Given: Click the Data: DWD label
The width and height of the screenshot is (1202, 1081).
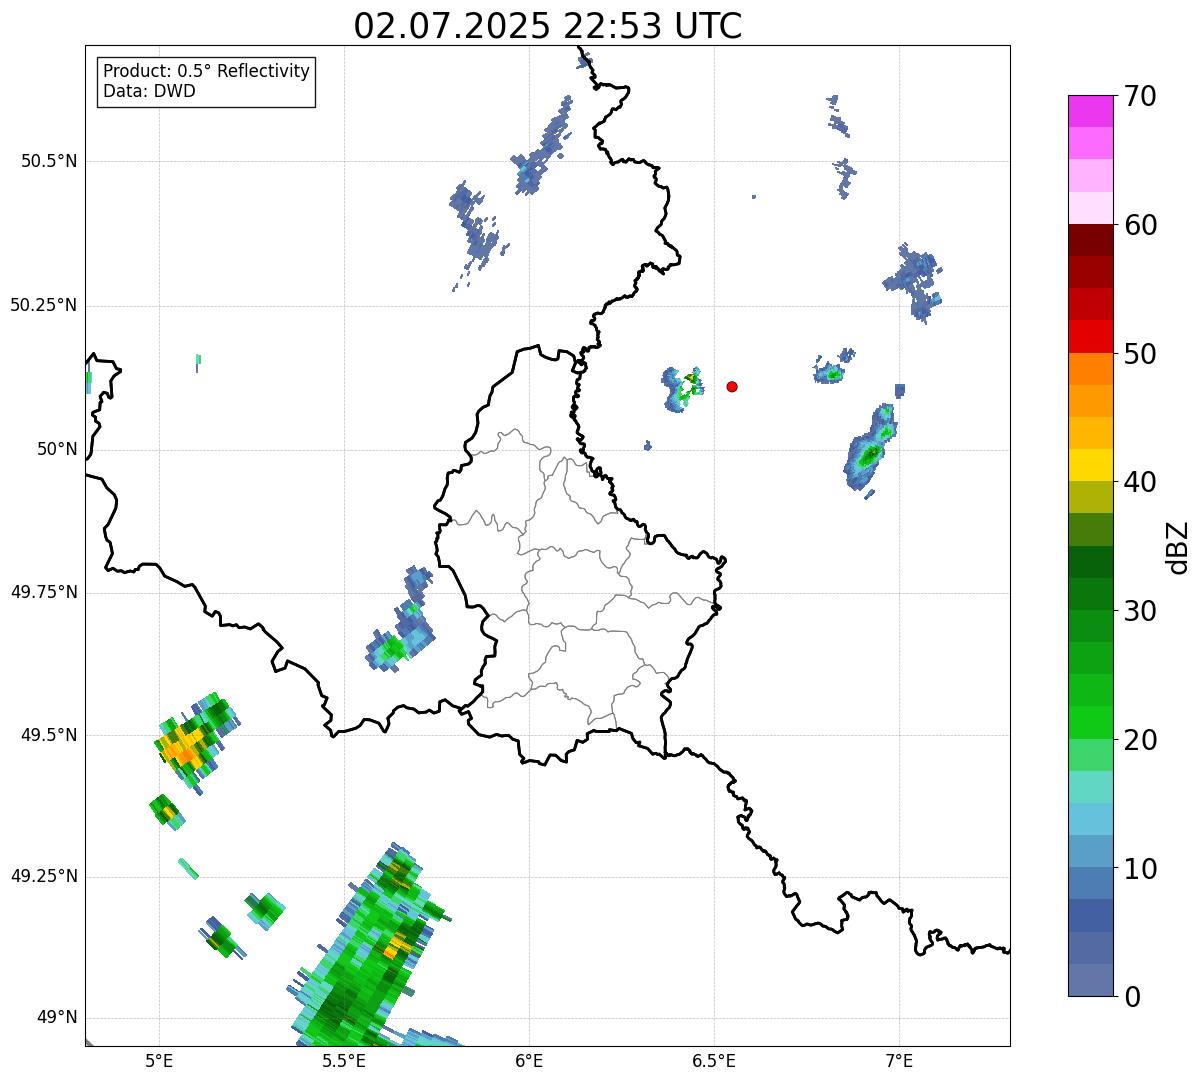Looking at the screenshot, I should coord(149,92).
